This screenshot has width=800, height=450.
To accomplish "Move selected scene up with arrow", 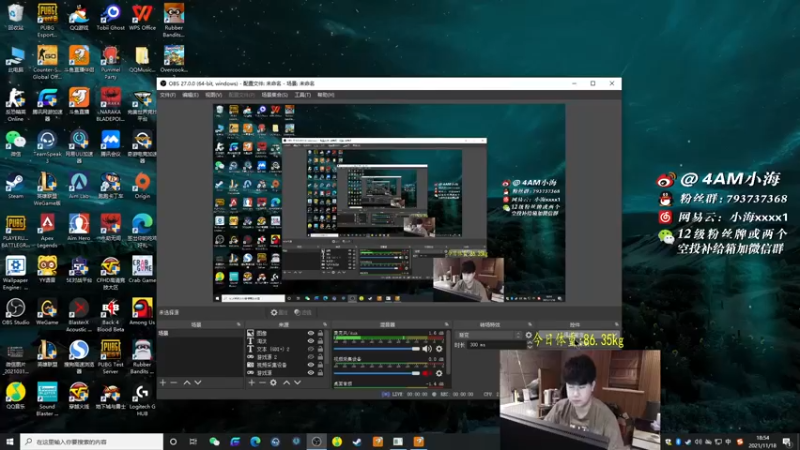I will point(187,383).
